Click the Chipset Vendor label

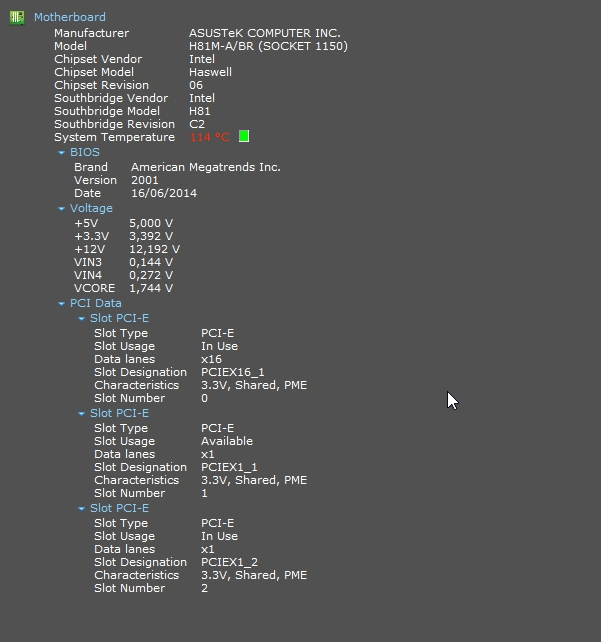click(98, 59)
